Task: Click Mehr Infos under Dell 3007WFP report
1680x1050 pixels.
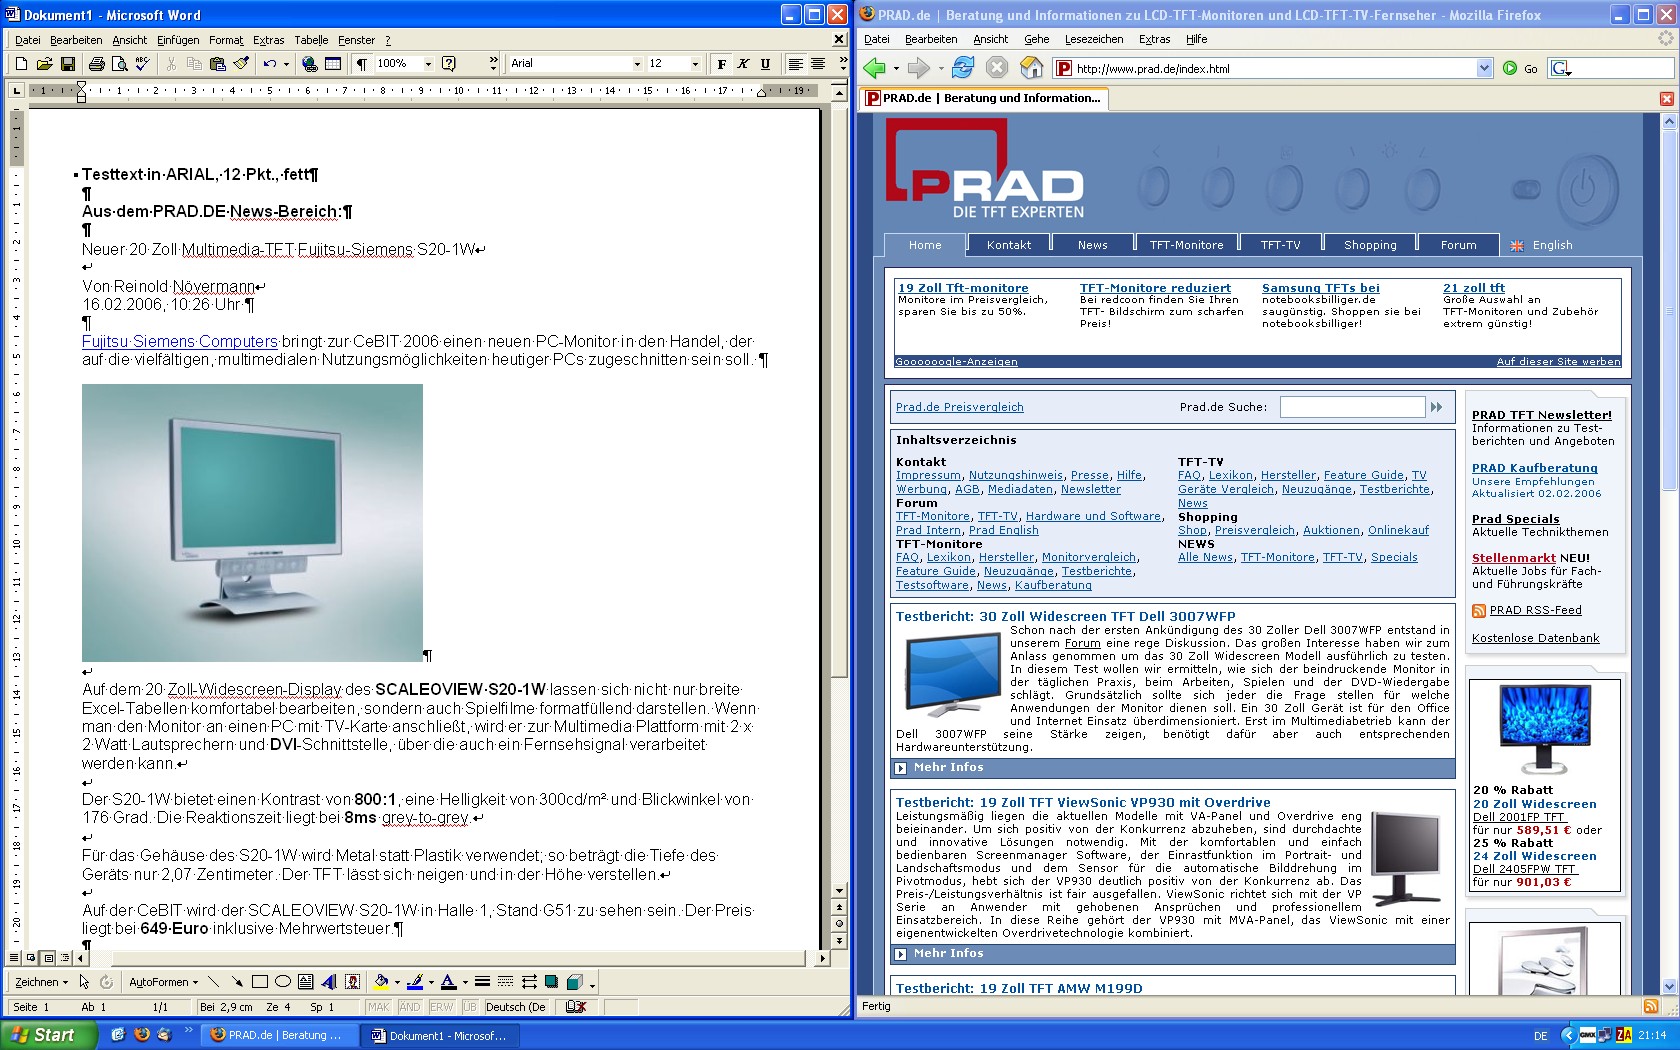Action: 948,768
